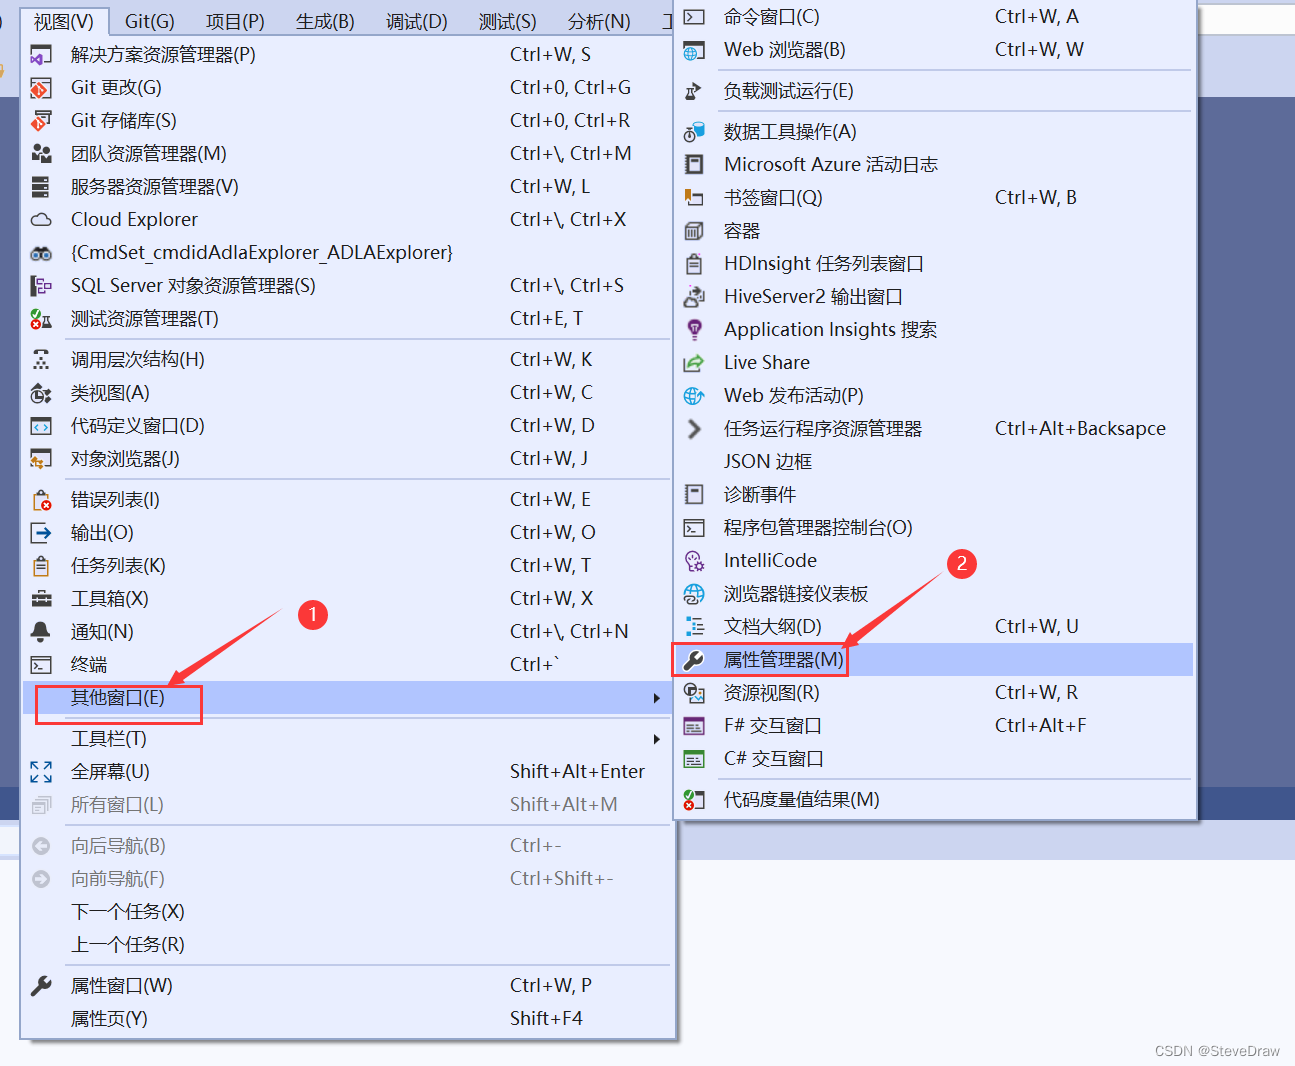Select 属性页(Y) menu entry
The image size is (1295, 1066).
pyautogui.click(x=348, y=1019)
